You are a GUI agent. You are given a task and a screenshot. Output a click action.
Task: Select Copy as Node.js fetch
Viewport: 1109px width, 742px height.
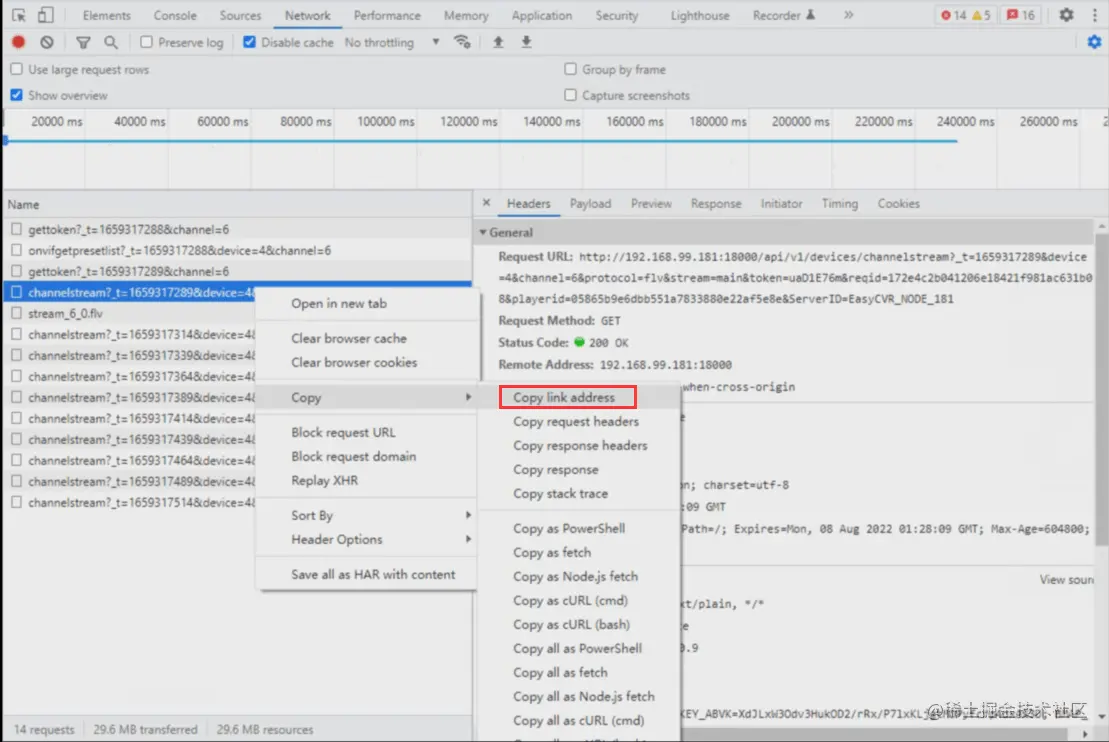(576, 576)
